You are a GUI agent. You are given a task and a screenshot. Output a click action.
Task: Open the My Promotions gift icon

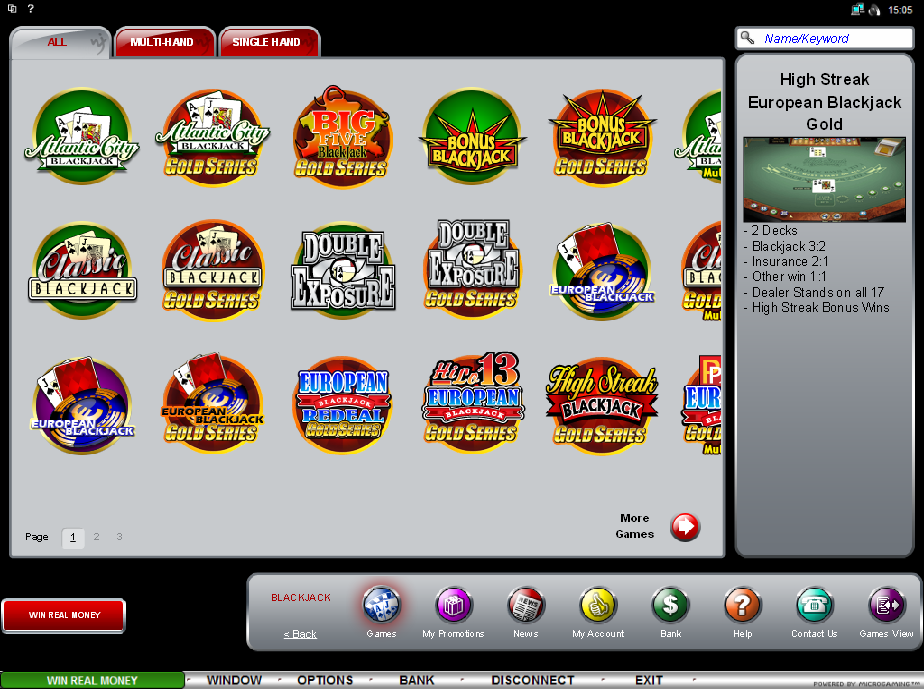pos(454,605)
